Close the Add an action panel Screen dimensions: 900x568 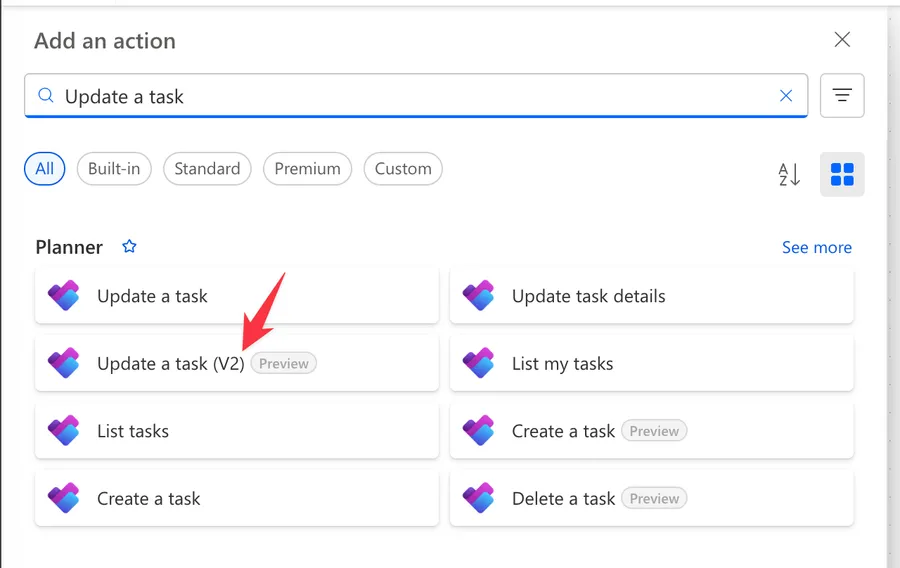tap(842, 40)
